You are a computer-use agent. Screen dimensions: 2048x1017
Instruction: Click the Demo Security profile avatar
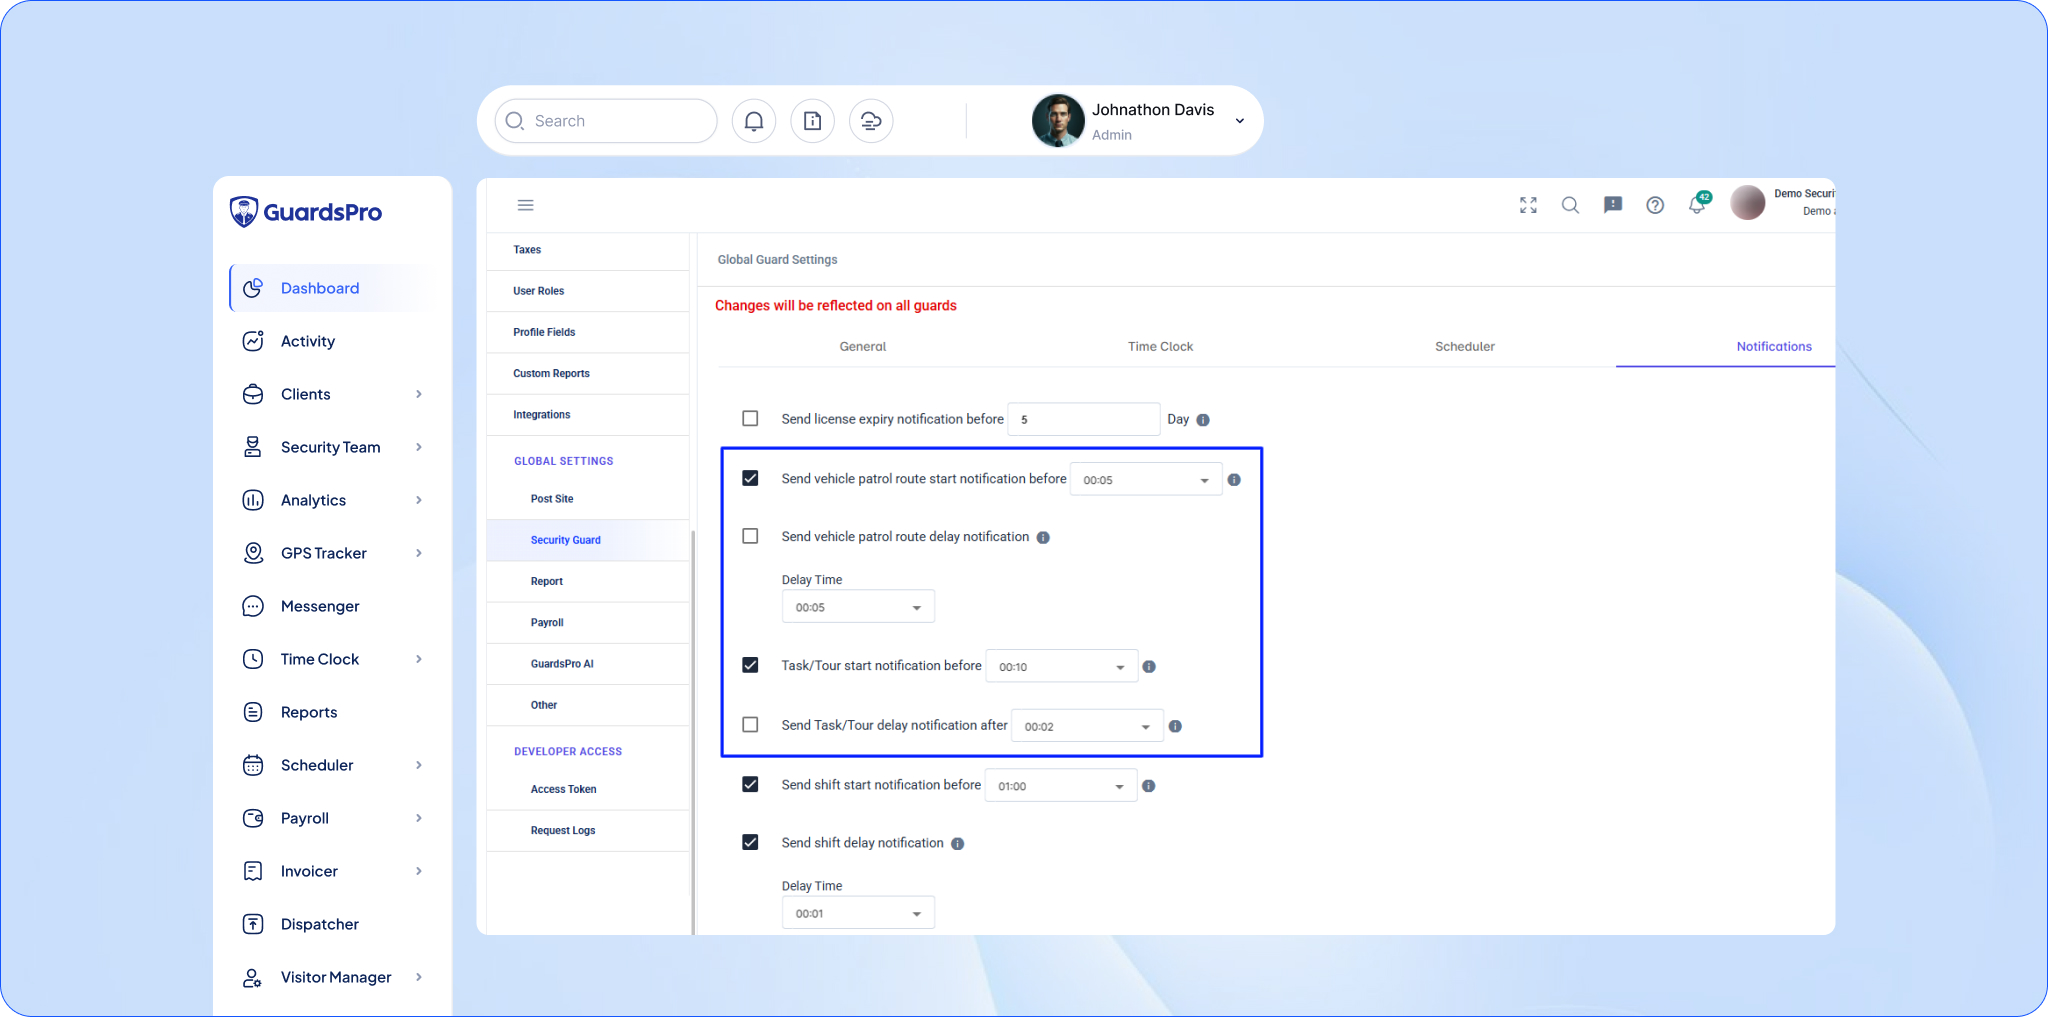pyautogui.click(x=1748, y=203)
